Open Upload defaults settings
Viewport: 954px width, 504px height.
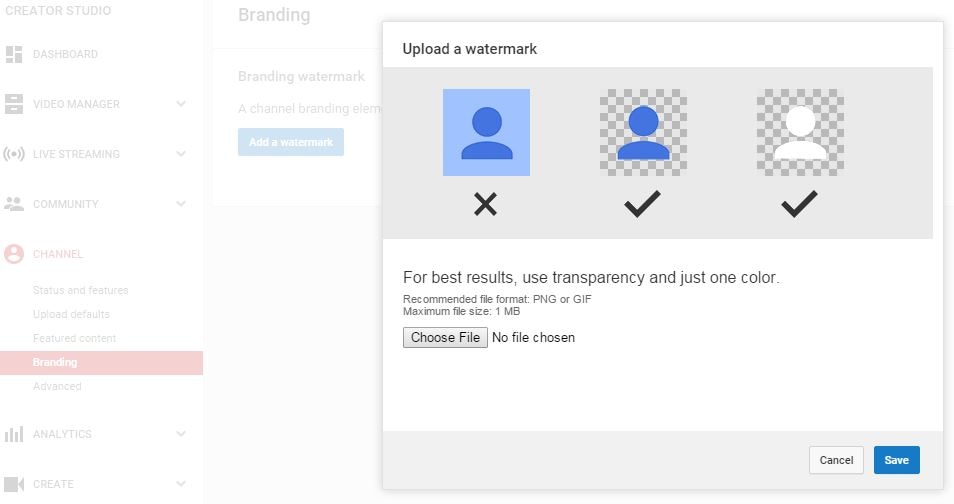[x=71, y=314]
